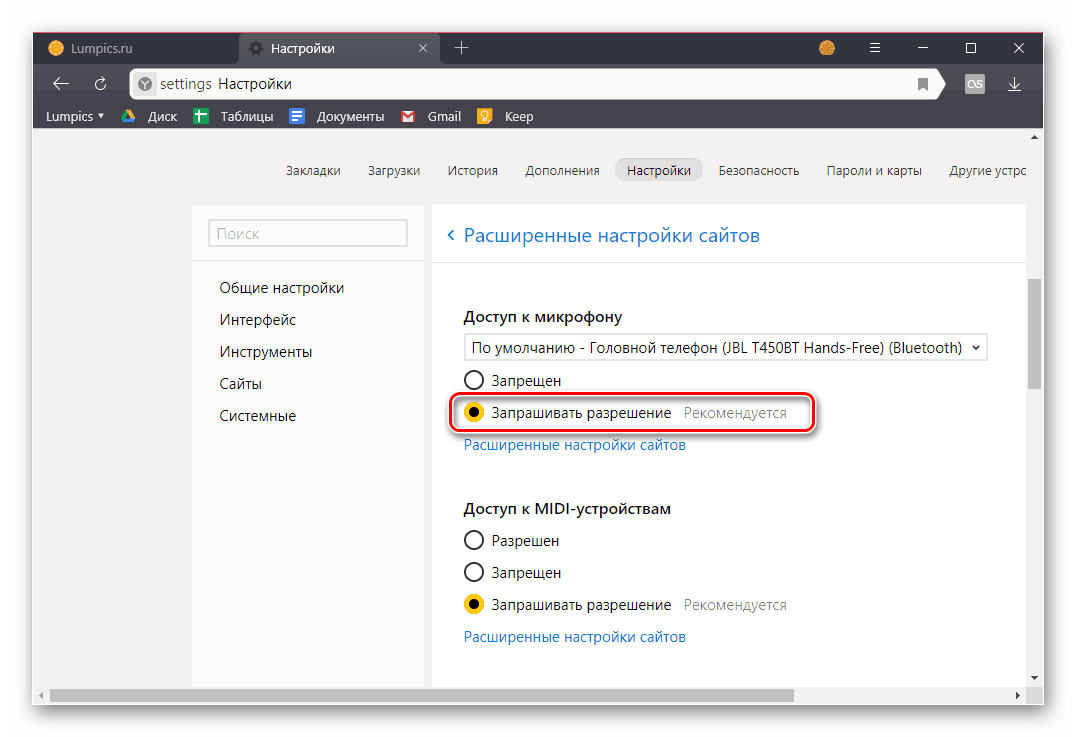Viewport: 1076px width, 737px height.
Task: Click the bookmark icon in the address bar
Action: pos(923,84)
